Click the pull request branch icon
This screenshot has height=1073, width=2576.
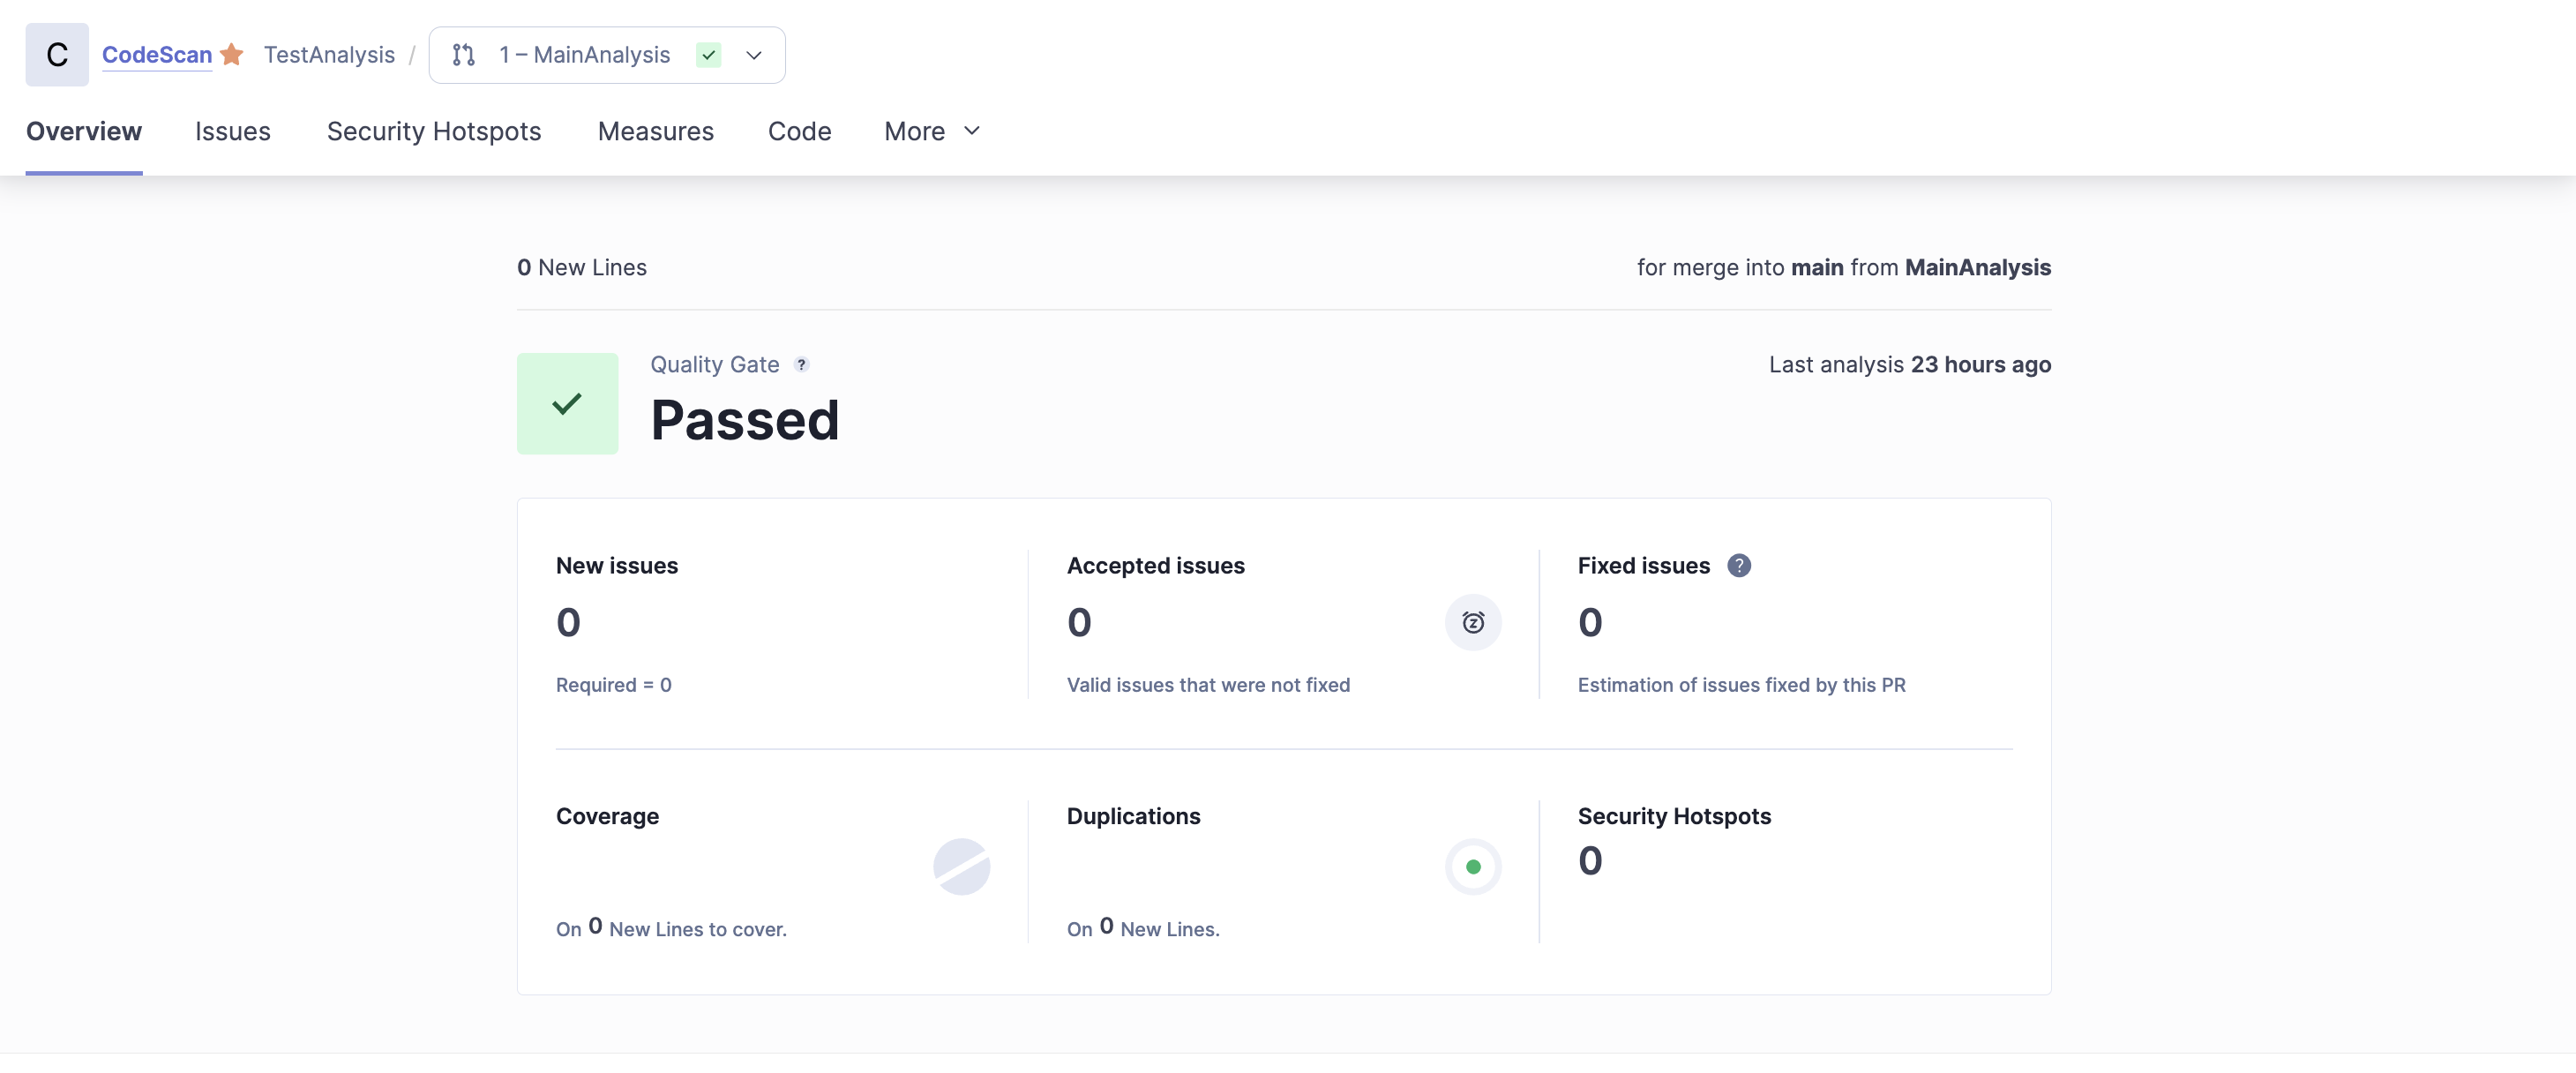click(x=463, y=55)
